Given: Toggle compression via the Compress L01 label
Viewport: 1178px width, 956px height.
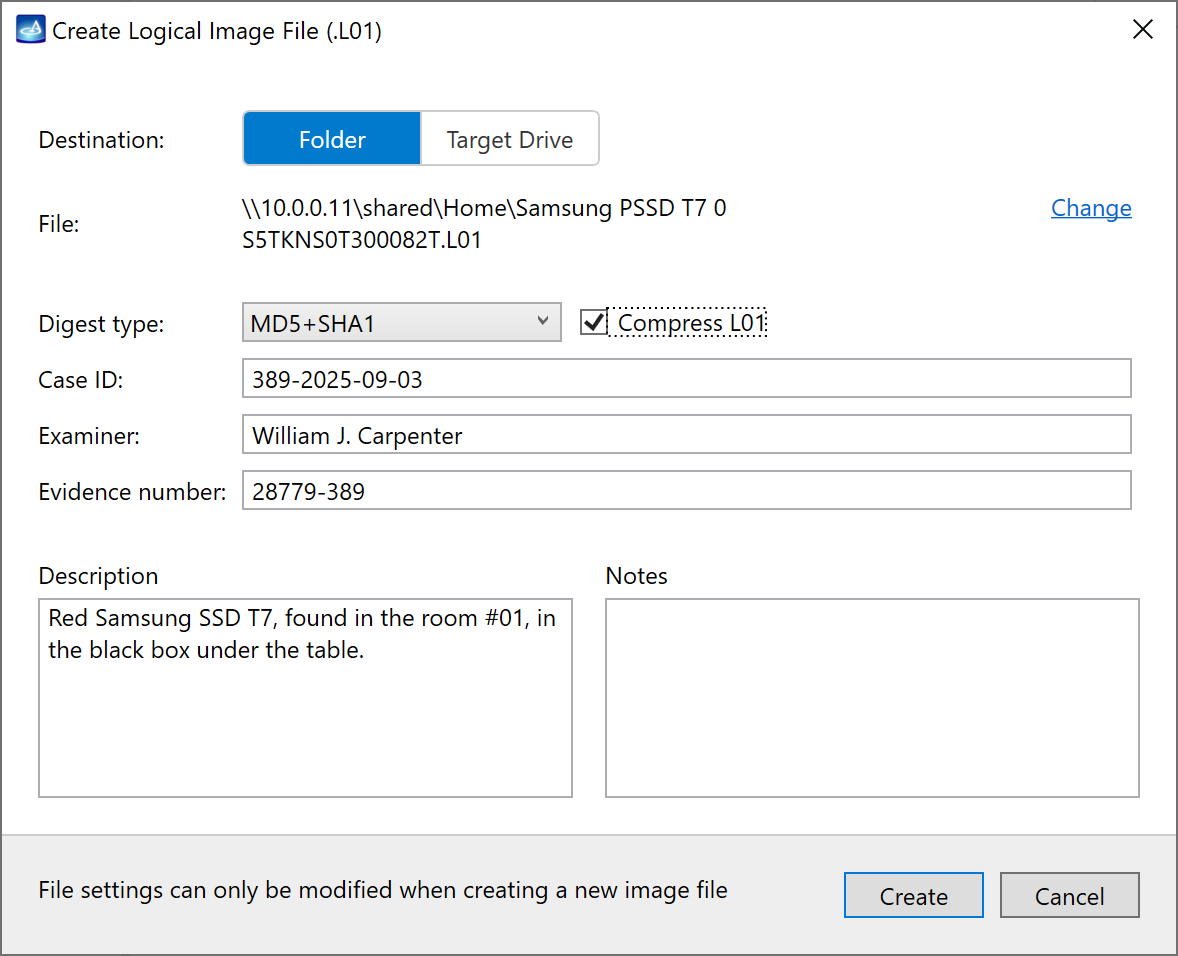Looking at the screenshot, I should 690,322.
